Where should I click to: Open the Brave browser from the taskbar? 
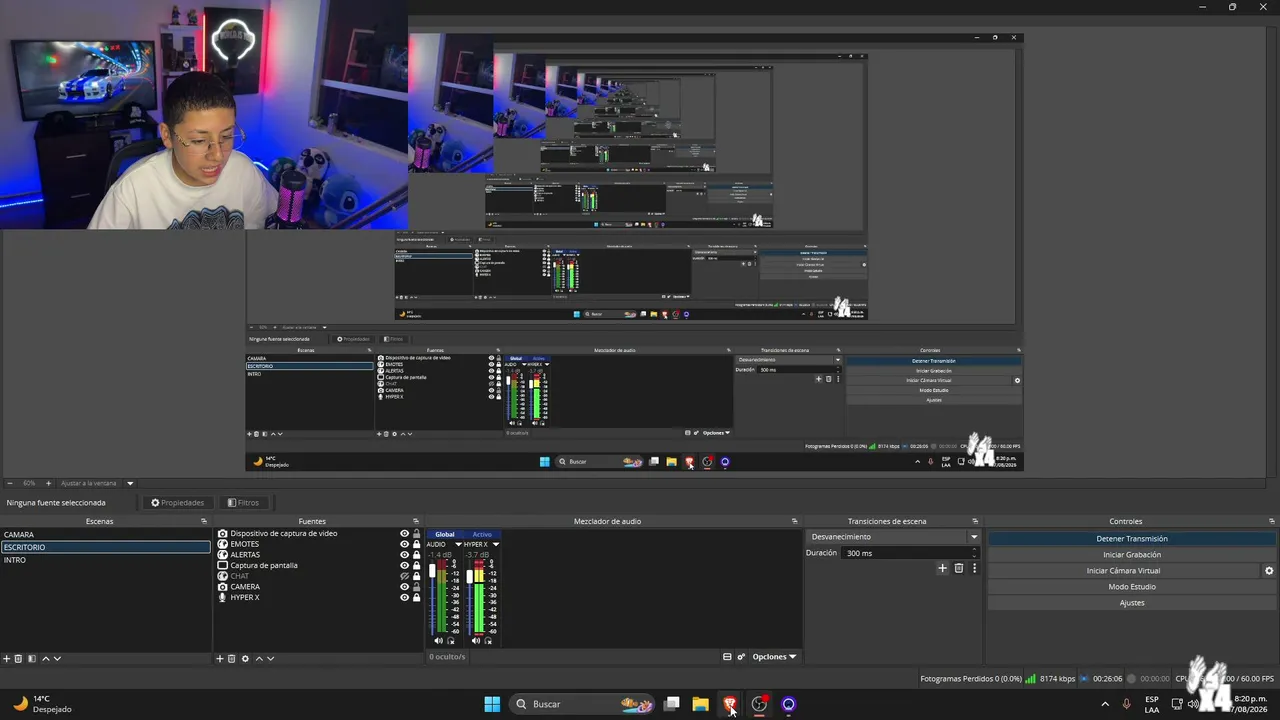tap(730, 704)
